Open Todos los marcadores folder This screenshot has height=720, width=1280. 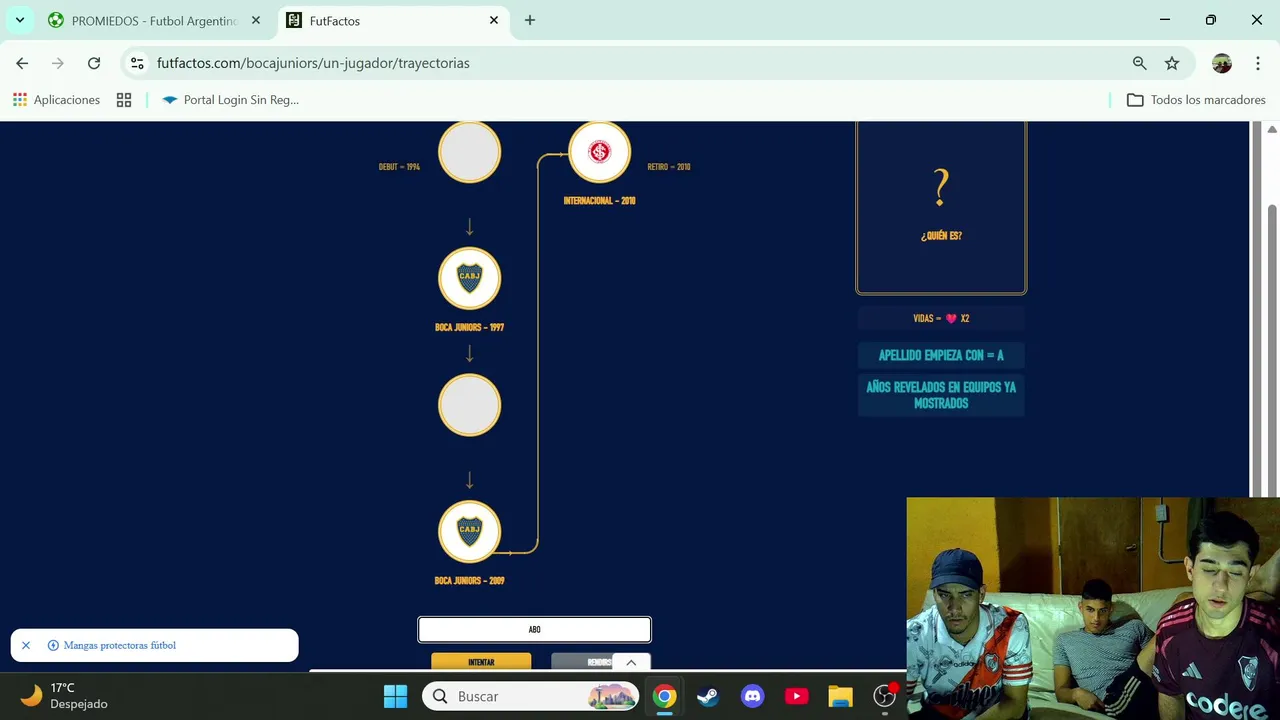1196,100
